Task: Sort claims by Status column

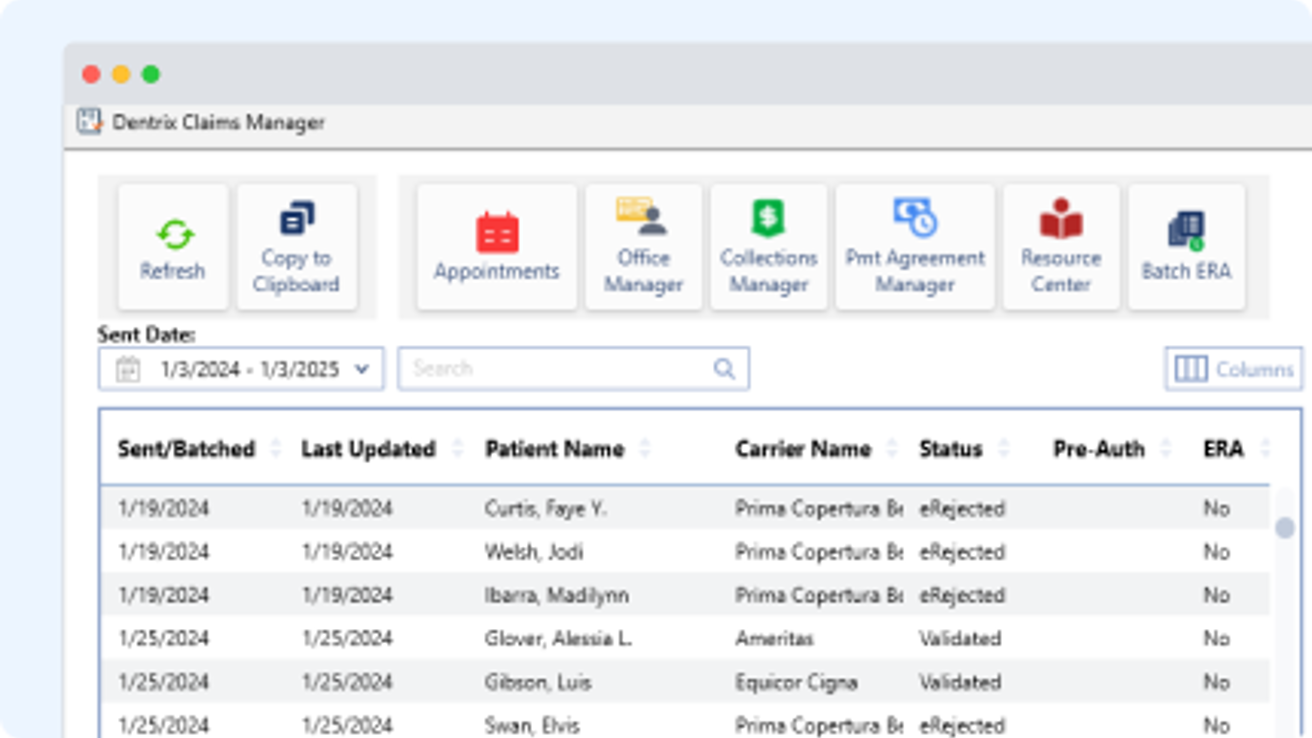Action: click(950, 449)
